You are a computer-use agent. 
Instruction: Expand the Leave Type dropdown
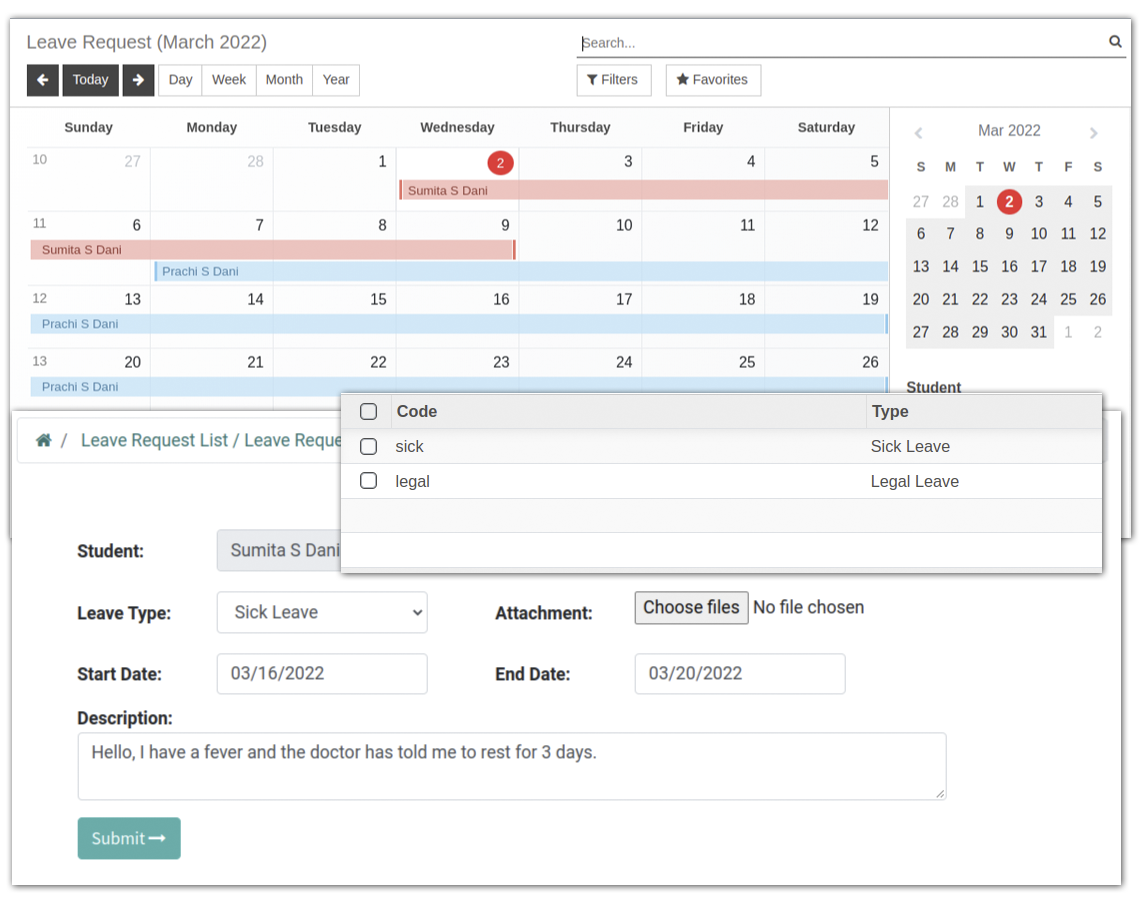[322, 612]
